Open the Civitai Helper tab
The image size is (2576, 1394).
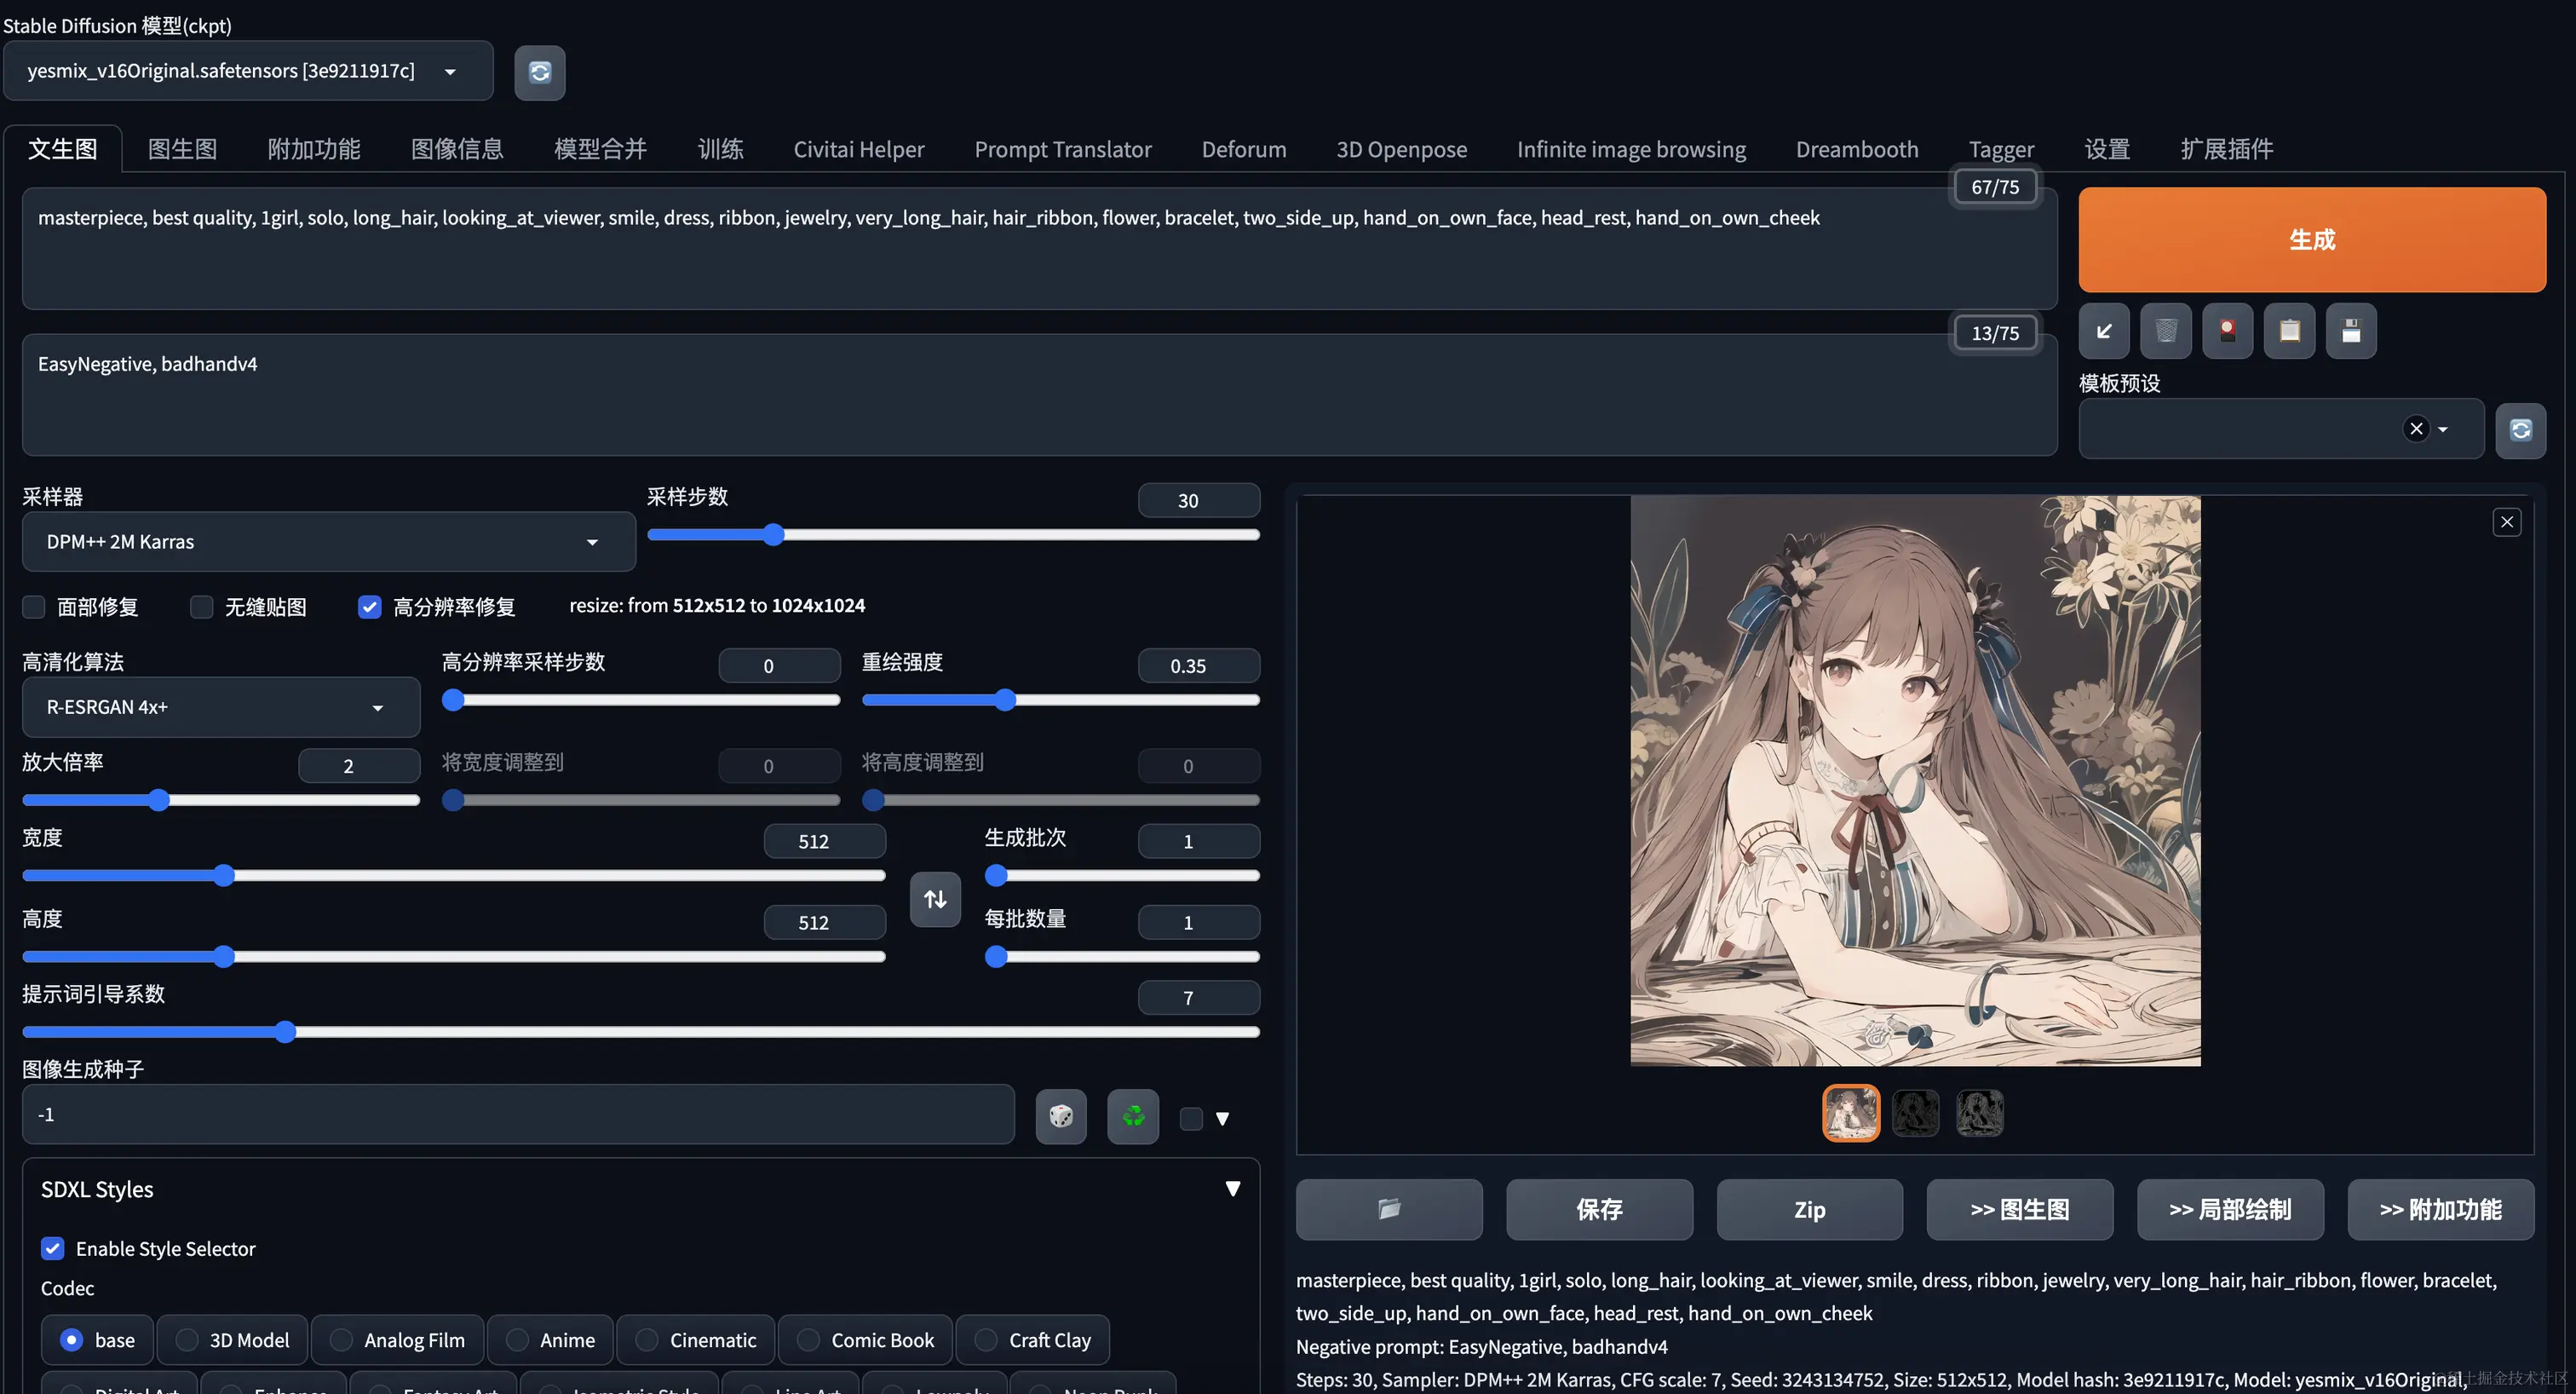click(x=858, y=149)
